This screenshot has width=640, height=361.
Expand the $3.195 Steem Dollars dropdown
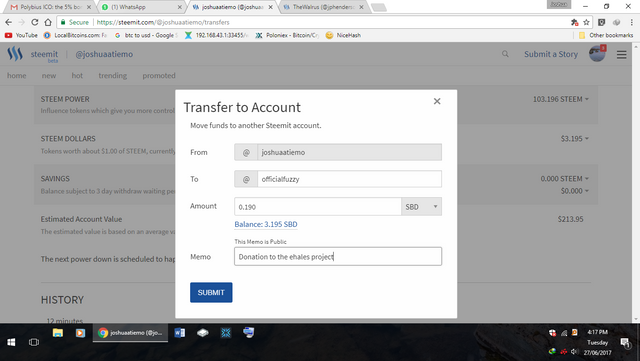tap(575, 139)
